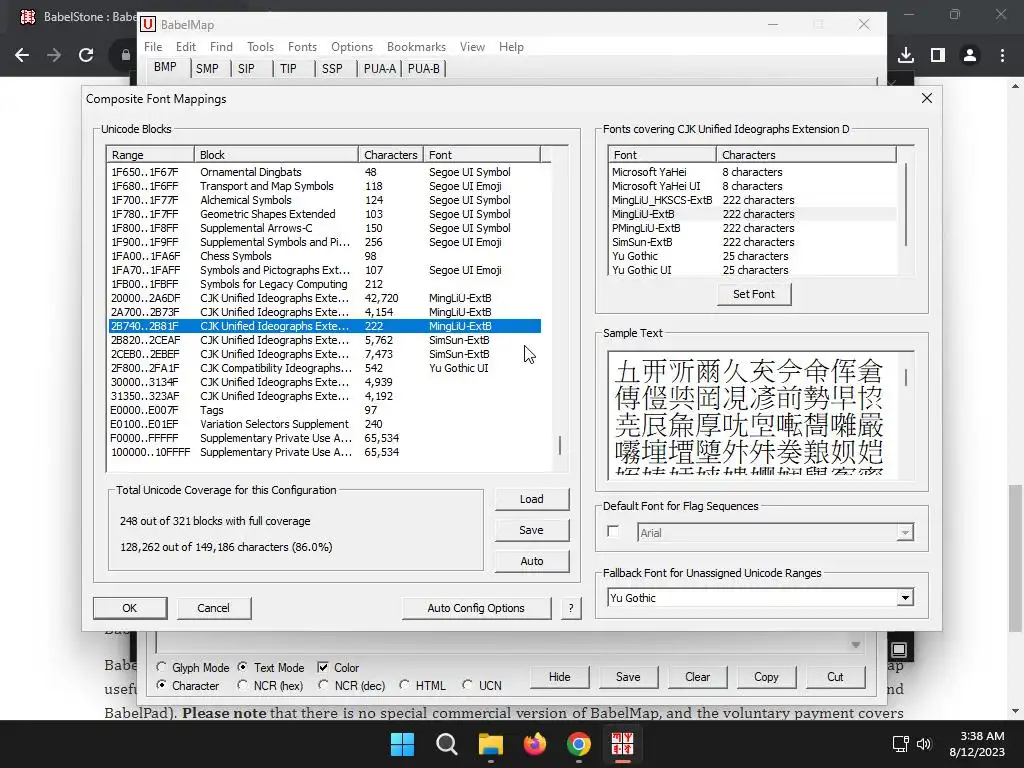
Task: Select the Alchemical Symbols block row
Action: [x=325, y=200]
